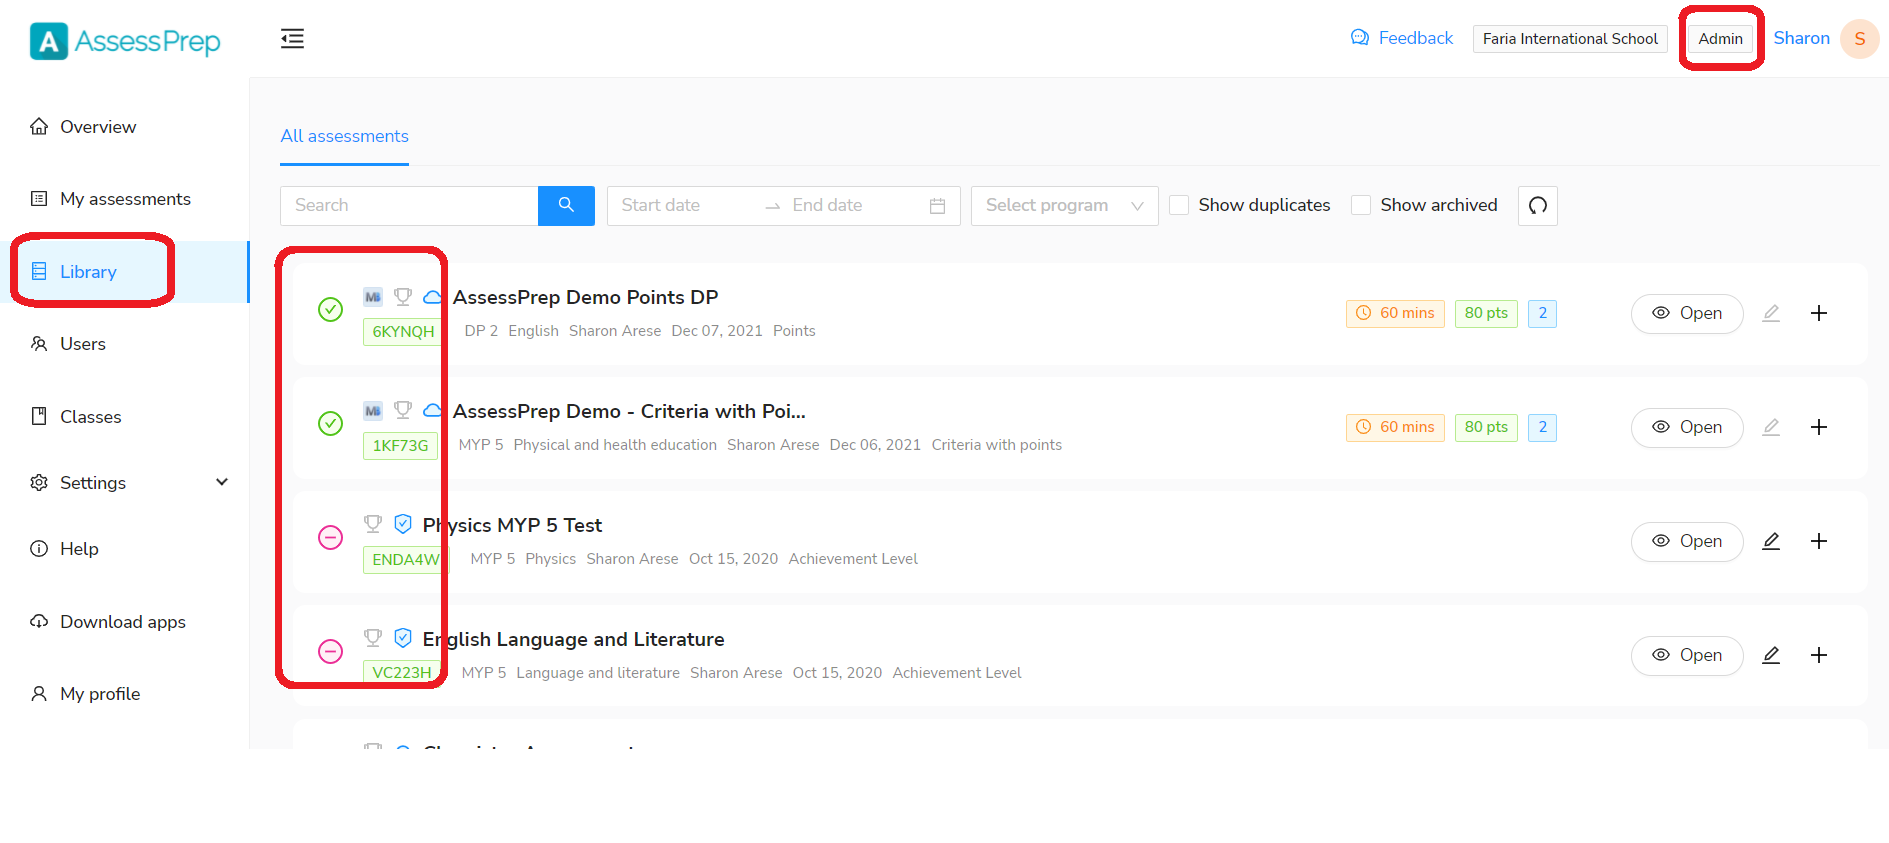The width and height of the screenshot is (1889, 843).
Task: Click the plus icon for Demo Points DP
Action: click(1819, 314)
